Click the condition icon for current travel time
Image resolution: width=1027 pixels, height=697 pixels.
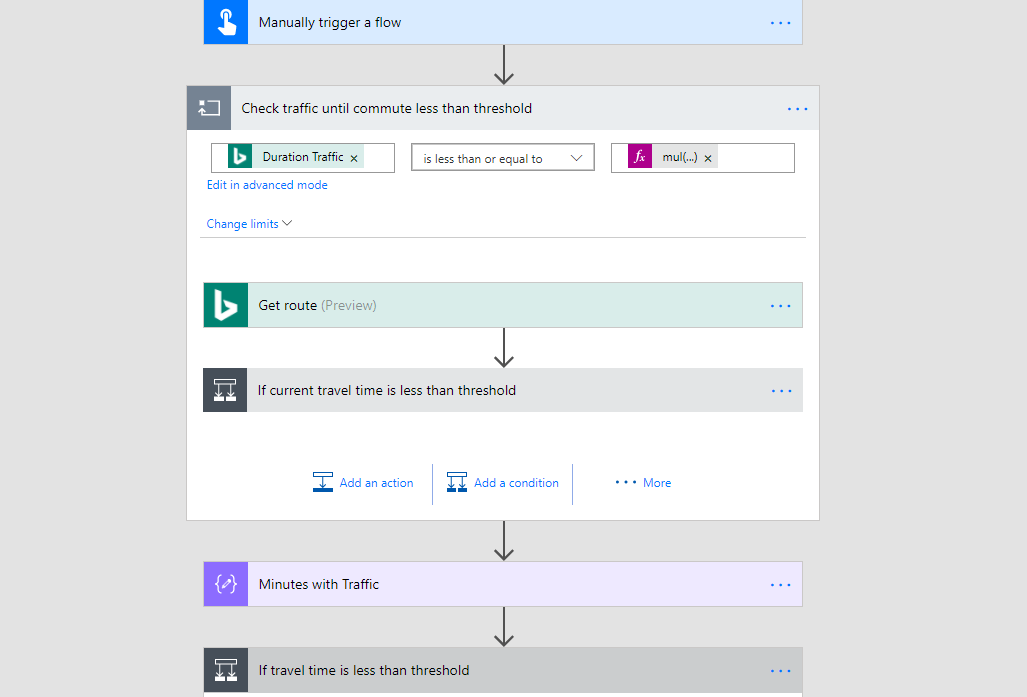click(x=225, y=390)
